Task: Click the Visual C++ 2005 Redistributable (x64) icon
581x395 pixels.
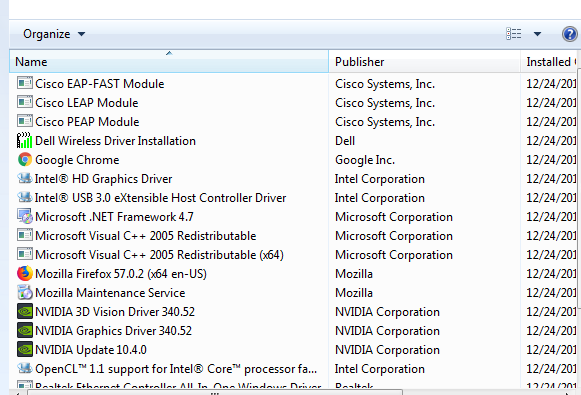Action: [x=25, y=254]
